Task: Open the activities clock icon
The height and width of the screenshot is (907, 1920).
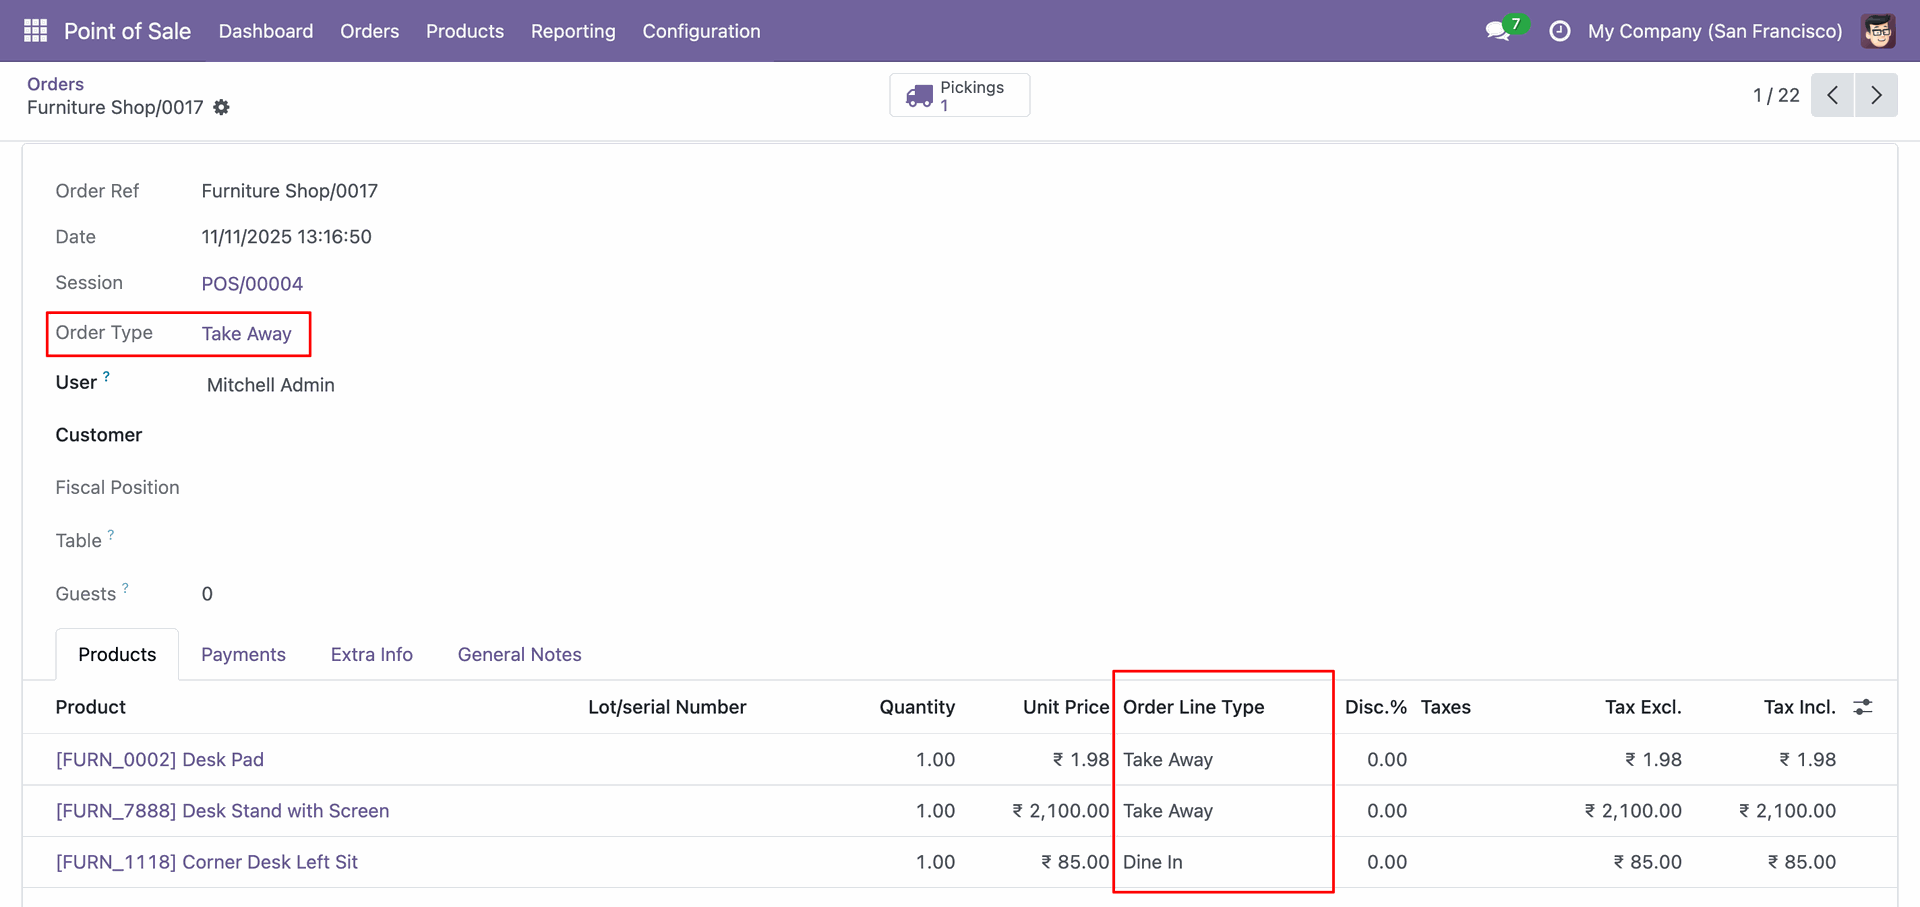Action: pyautogui.click(x=1559, y=31)
